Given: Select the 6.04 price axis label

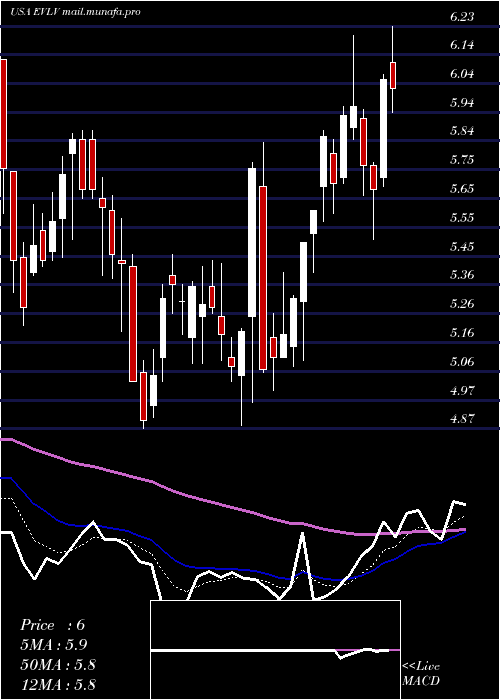Looking at the screenshot, I should coord(462,74).
